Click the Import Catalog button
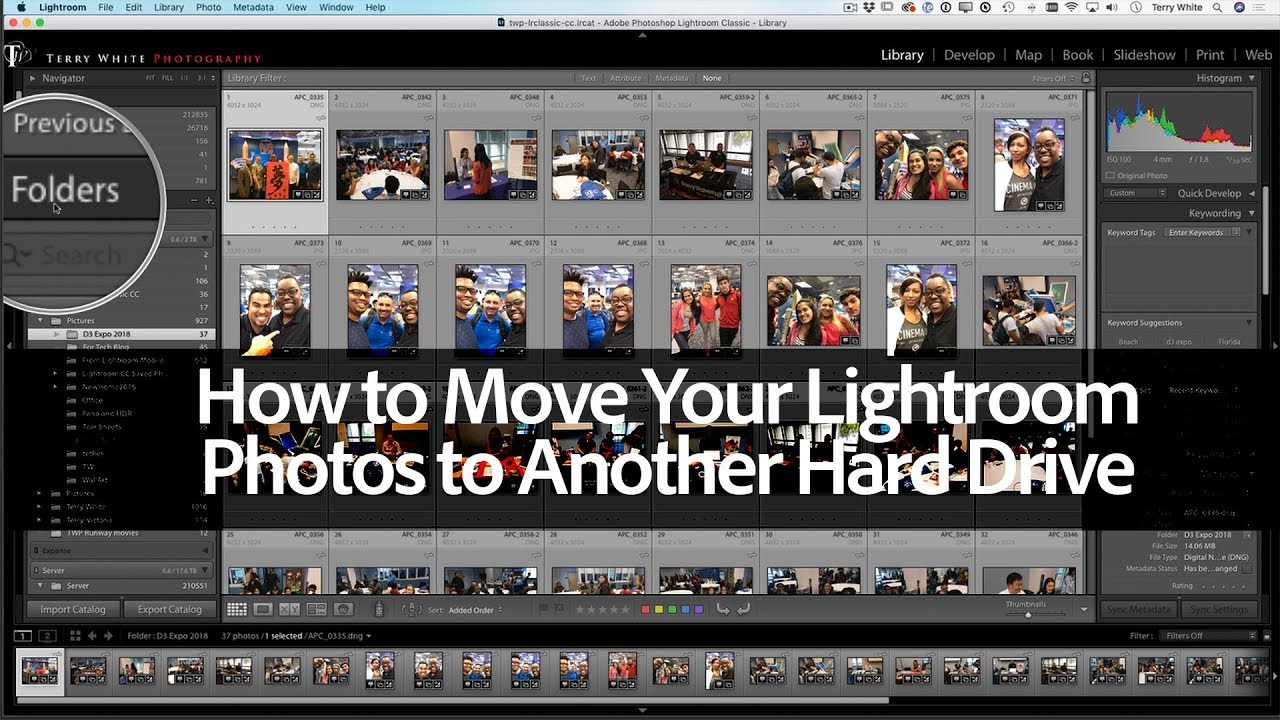This screenshot has height=720, width=1280. click(x=73, y=609)
